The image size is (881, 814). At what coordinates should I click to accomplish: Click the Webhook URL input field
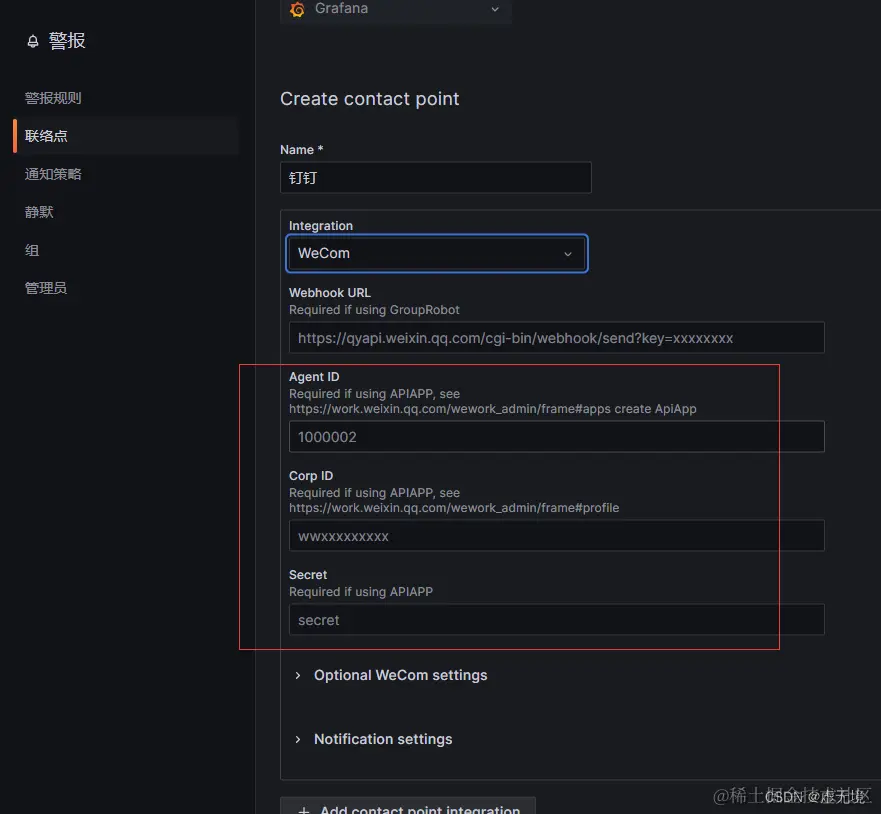point(556,338)
